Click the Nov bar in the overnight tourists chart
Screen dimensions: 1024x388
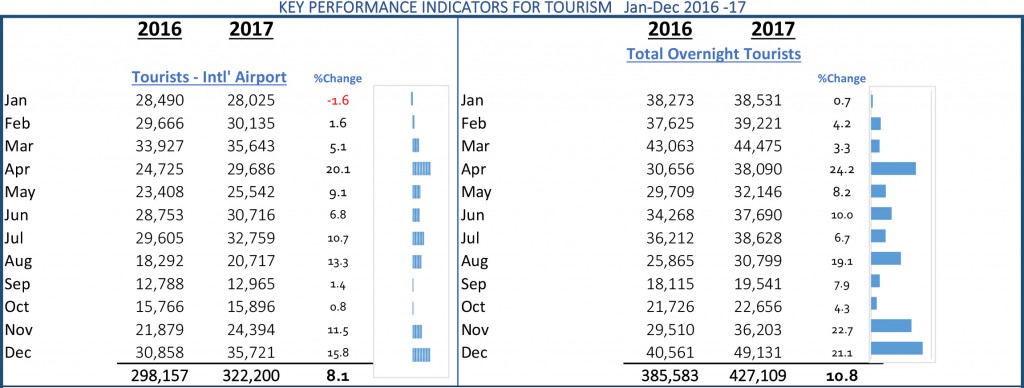coord(891,325)
